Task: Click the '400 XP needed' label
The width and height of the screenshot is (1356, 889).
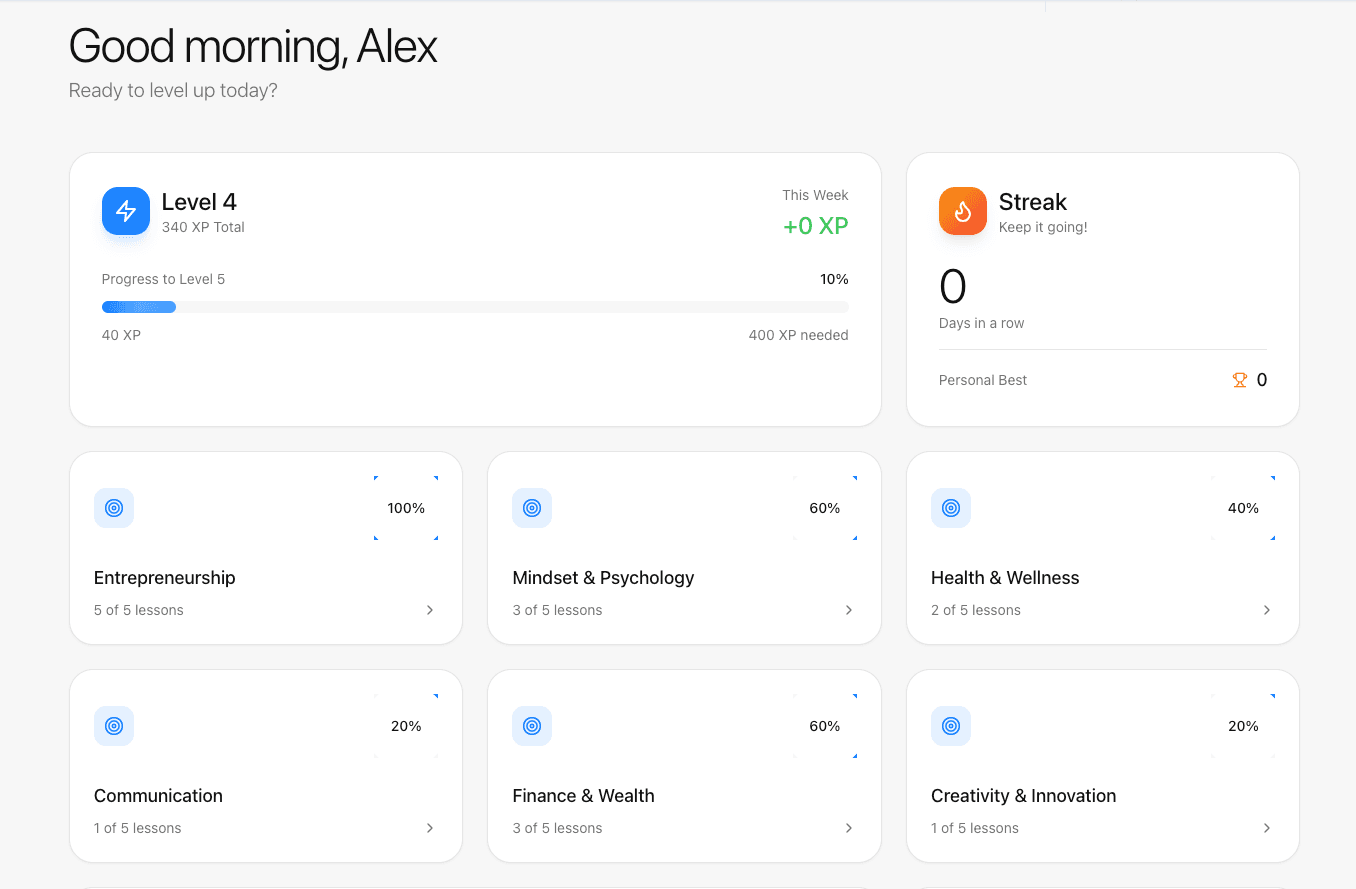Action: (798, 335)
